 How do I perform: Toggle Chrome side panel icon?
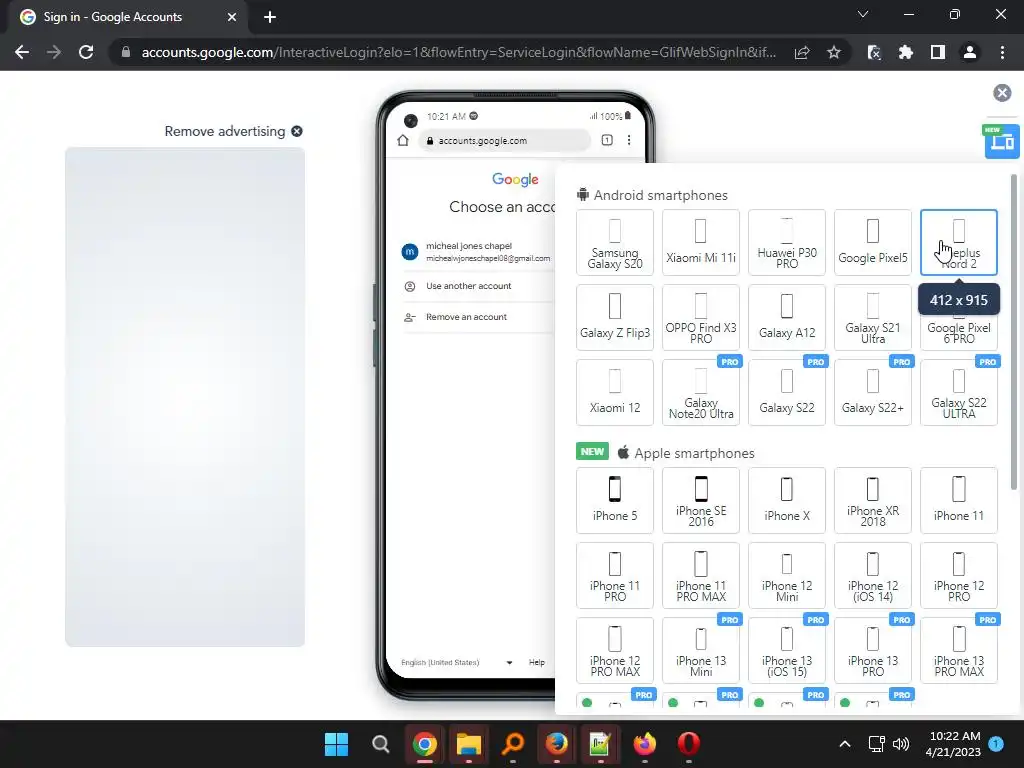938,52
